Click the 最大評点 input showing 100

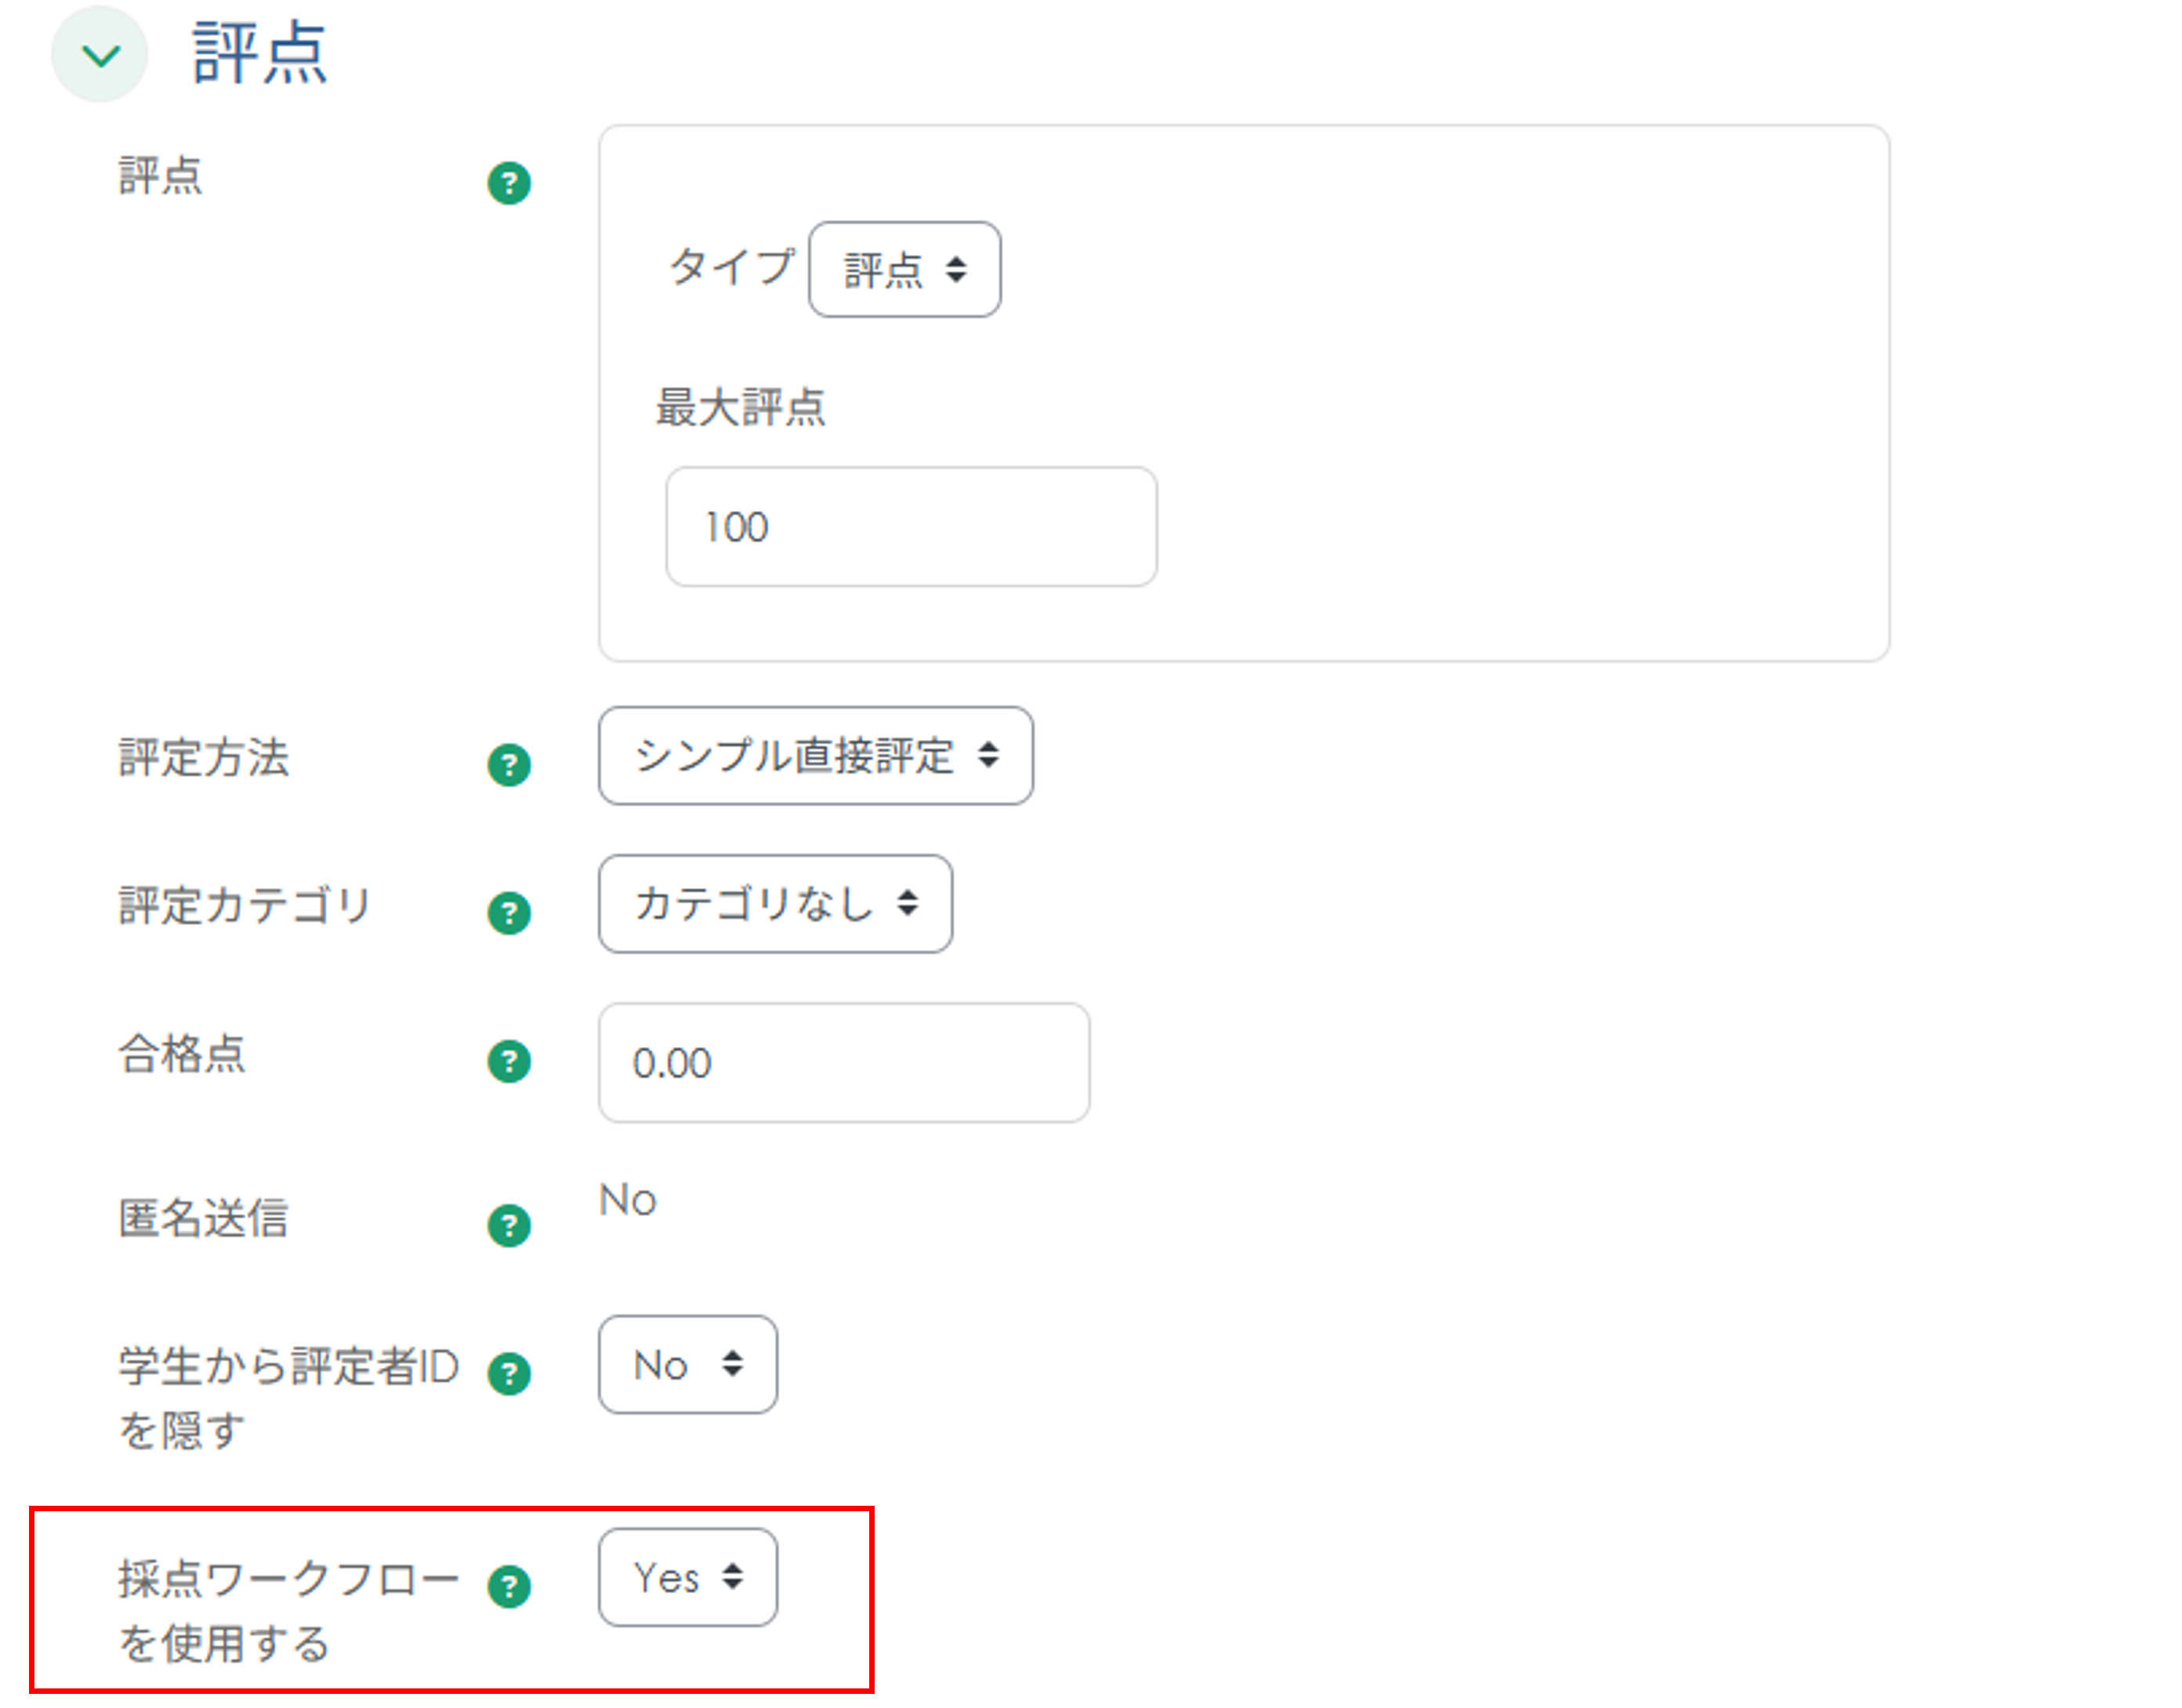911,527
